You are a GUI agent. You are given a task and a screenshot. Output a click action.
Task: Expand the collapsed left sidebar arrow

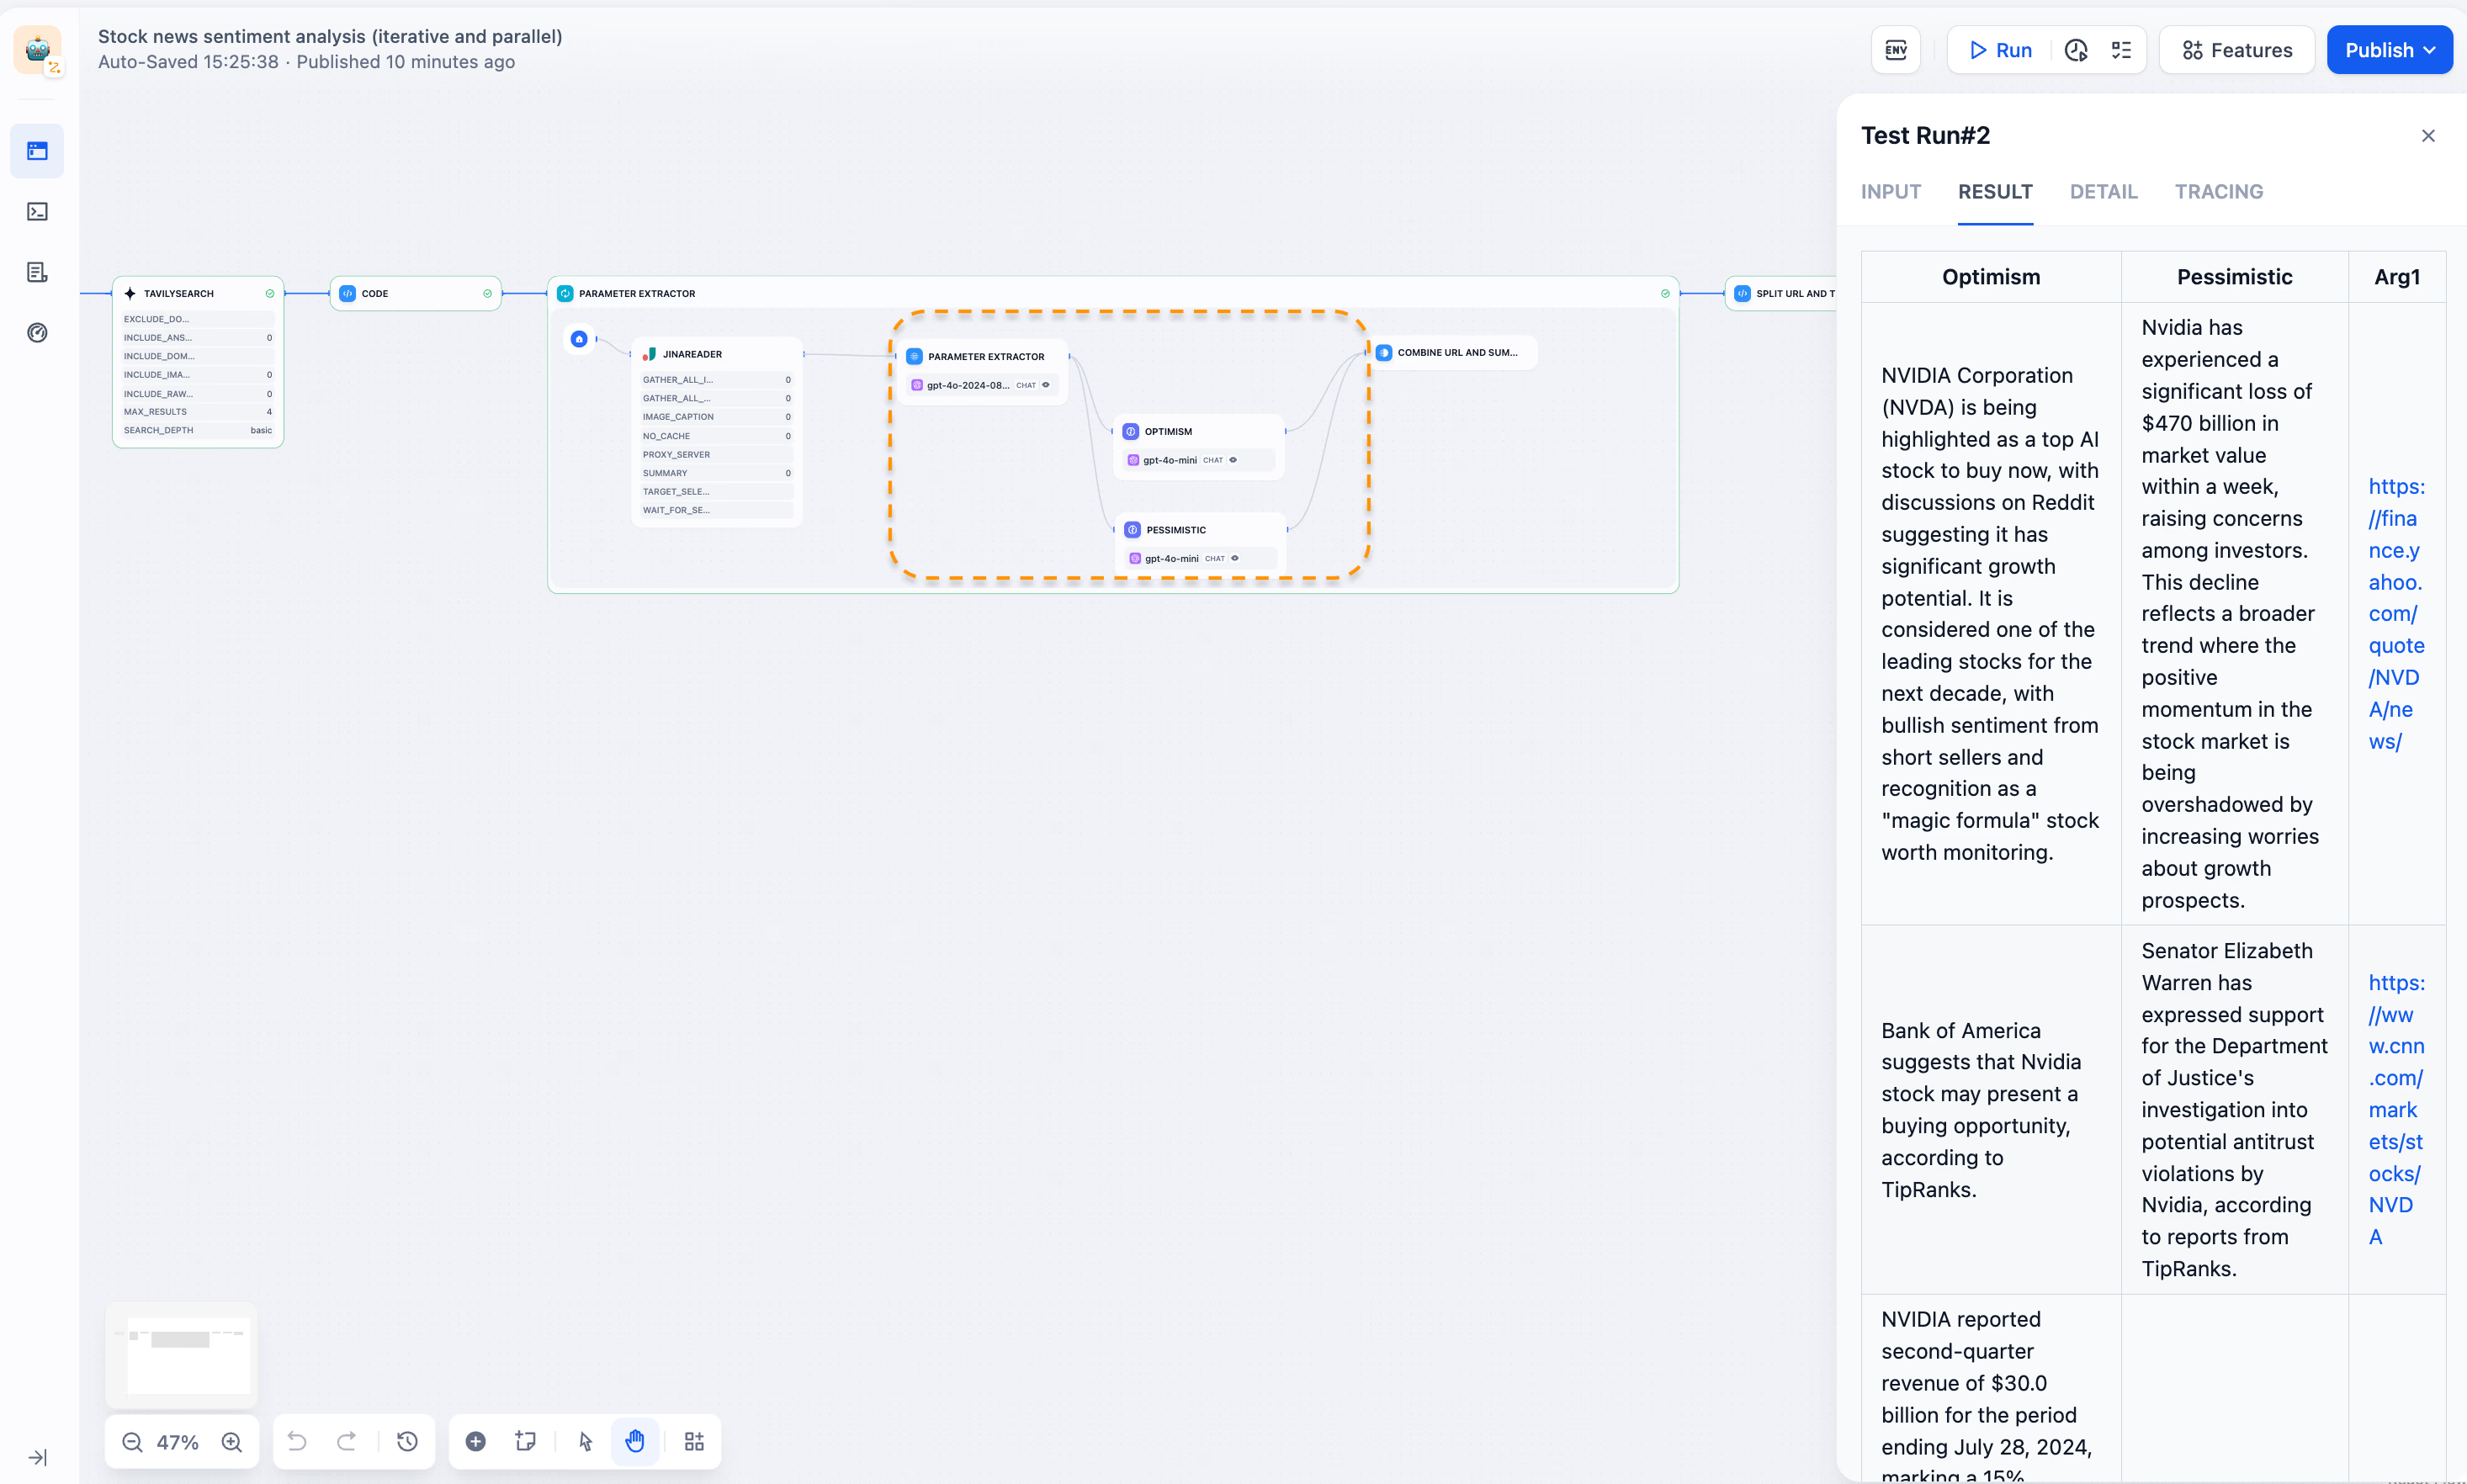(37, 1457)
